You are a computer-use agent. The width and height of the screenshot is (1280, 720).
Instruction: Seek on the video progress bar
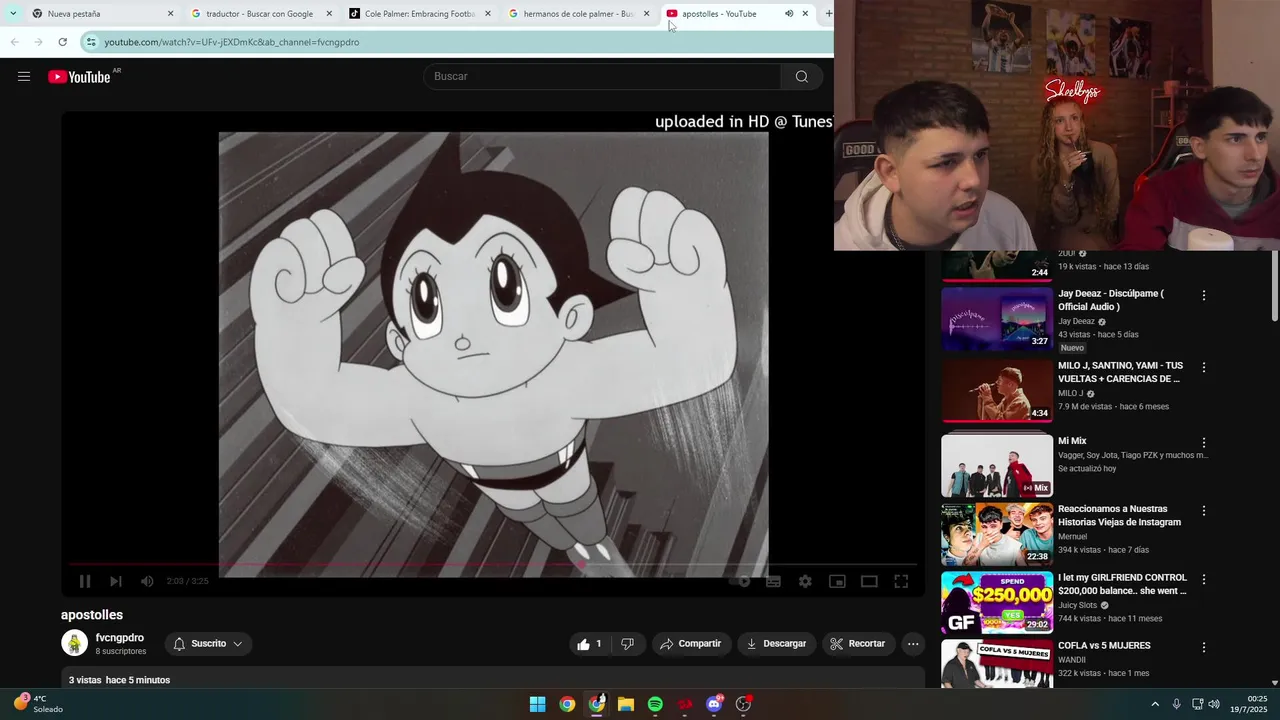click(493, 564)
